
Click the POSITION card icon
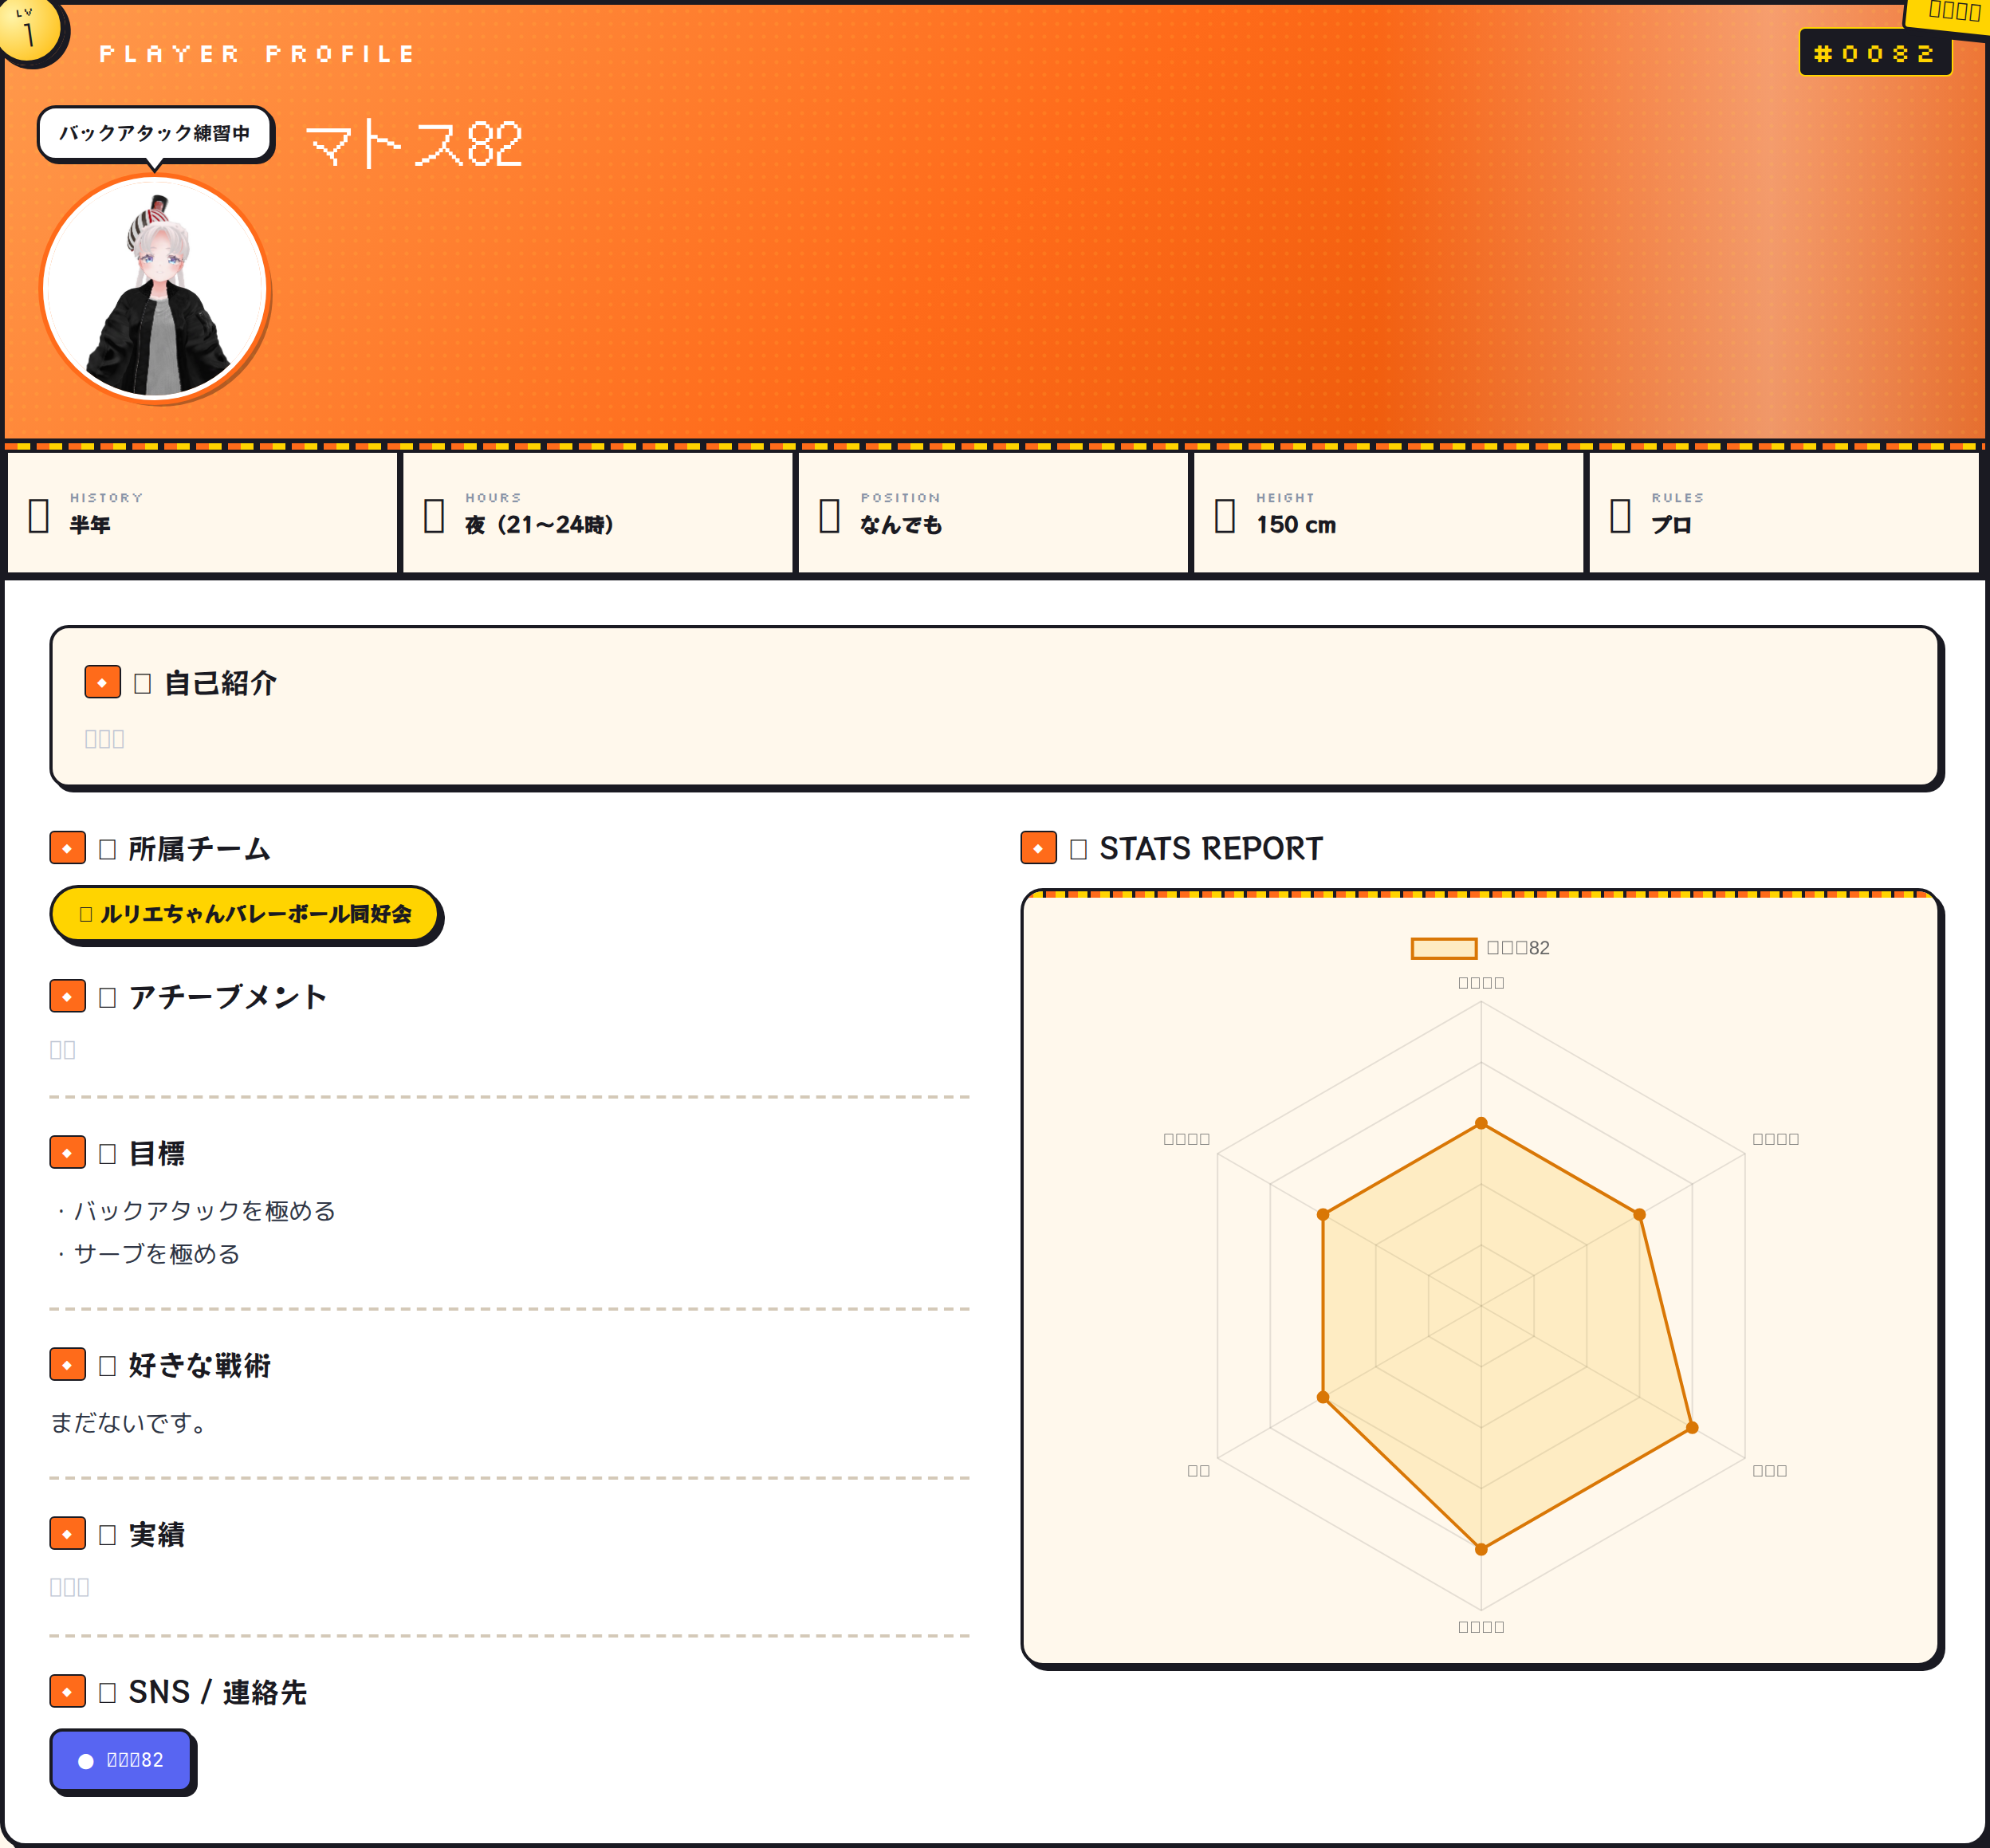pyautogui.click(x=829, y=515)
